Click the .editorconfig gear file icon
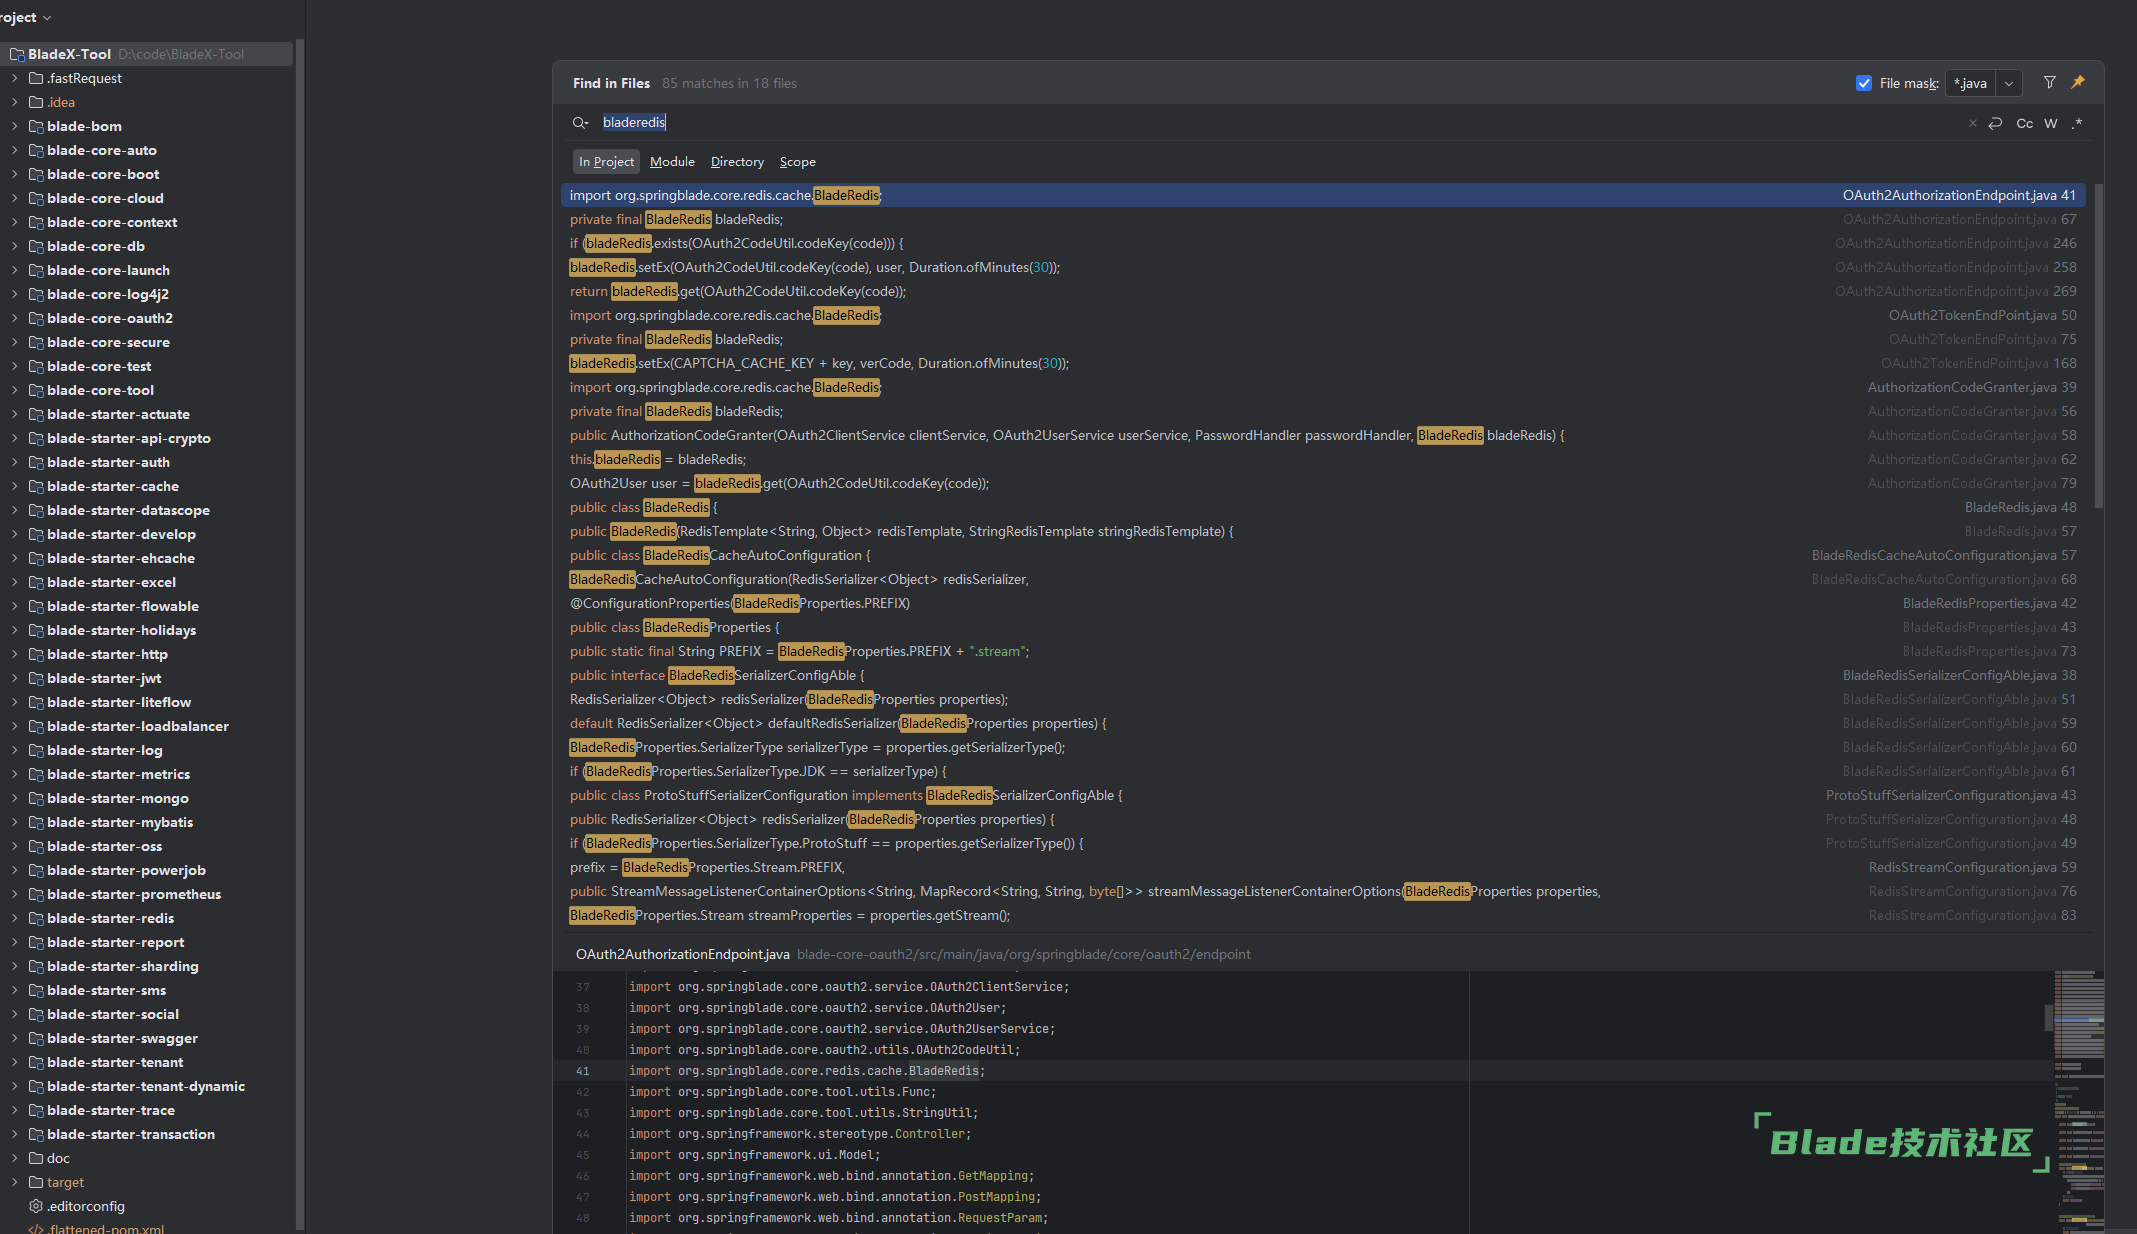The image size is (2137, 1234). click(x=36, y=1206)
